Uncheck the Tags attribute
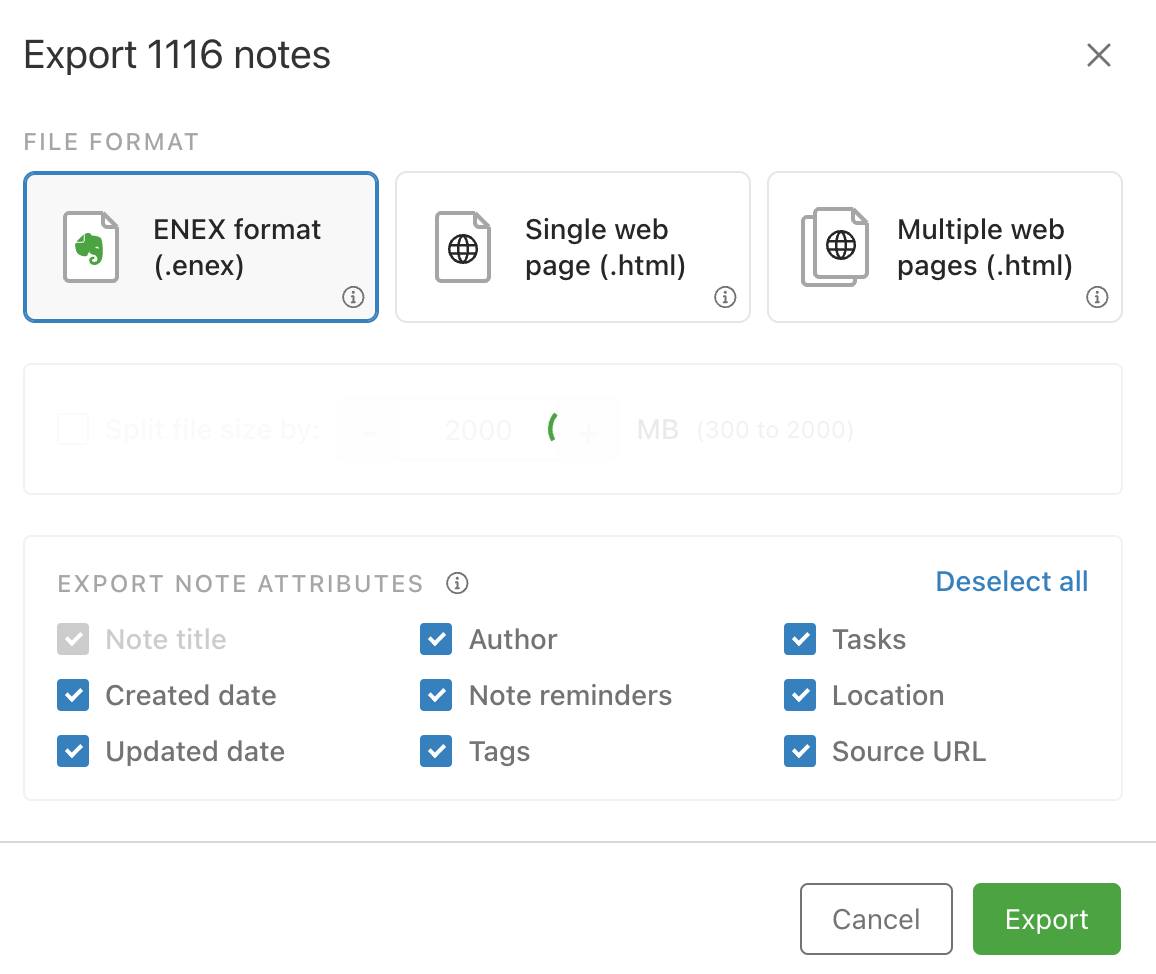The width and height of the screenshot is (1156, 974). pos(436,752)
